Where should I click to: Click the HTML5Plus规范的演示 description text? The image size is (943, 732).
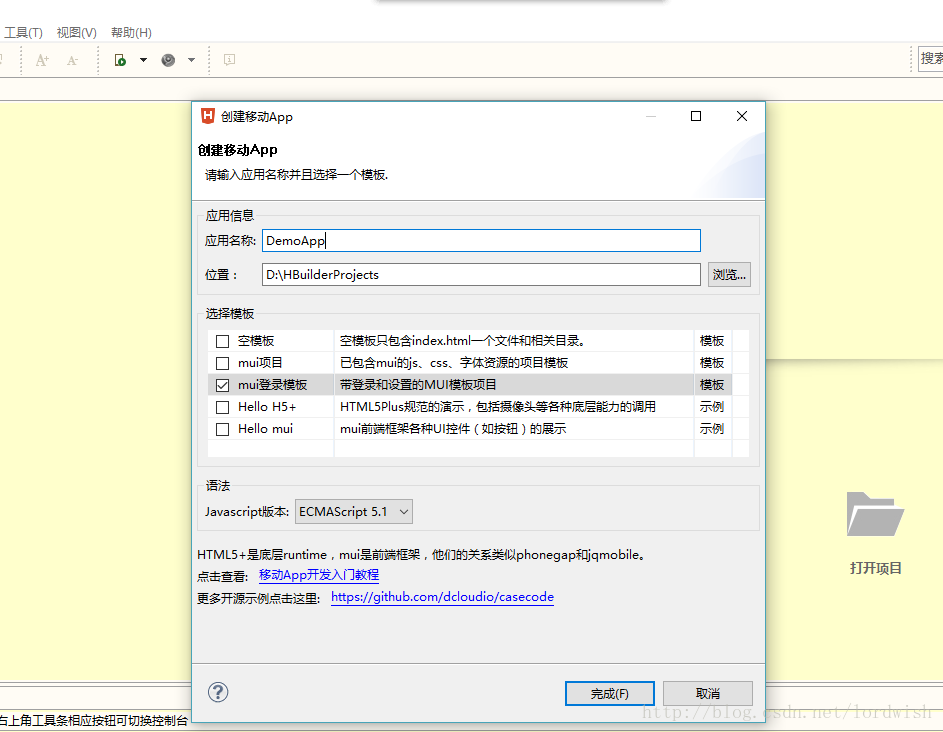497,407
